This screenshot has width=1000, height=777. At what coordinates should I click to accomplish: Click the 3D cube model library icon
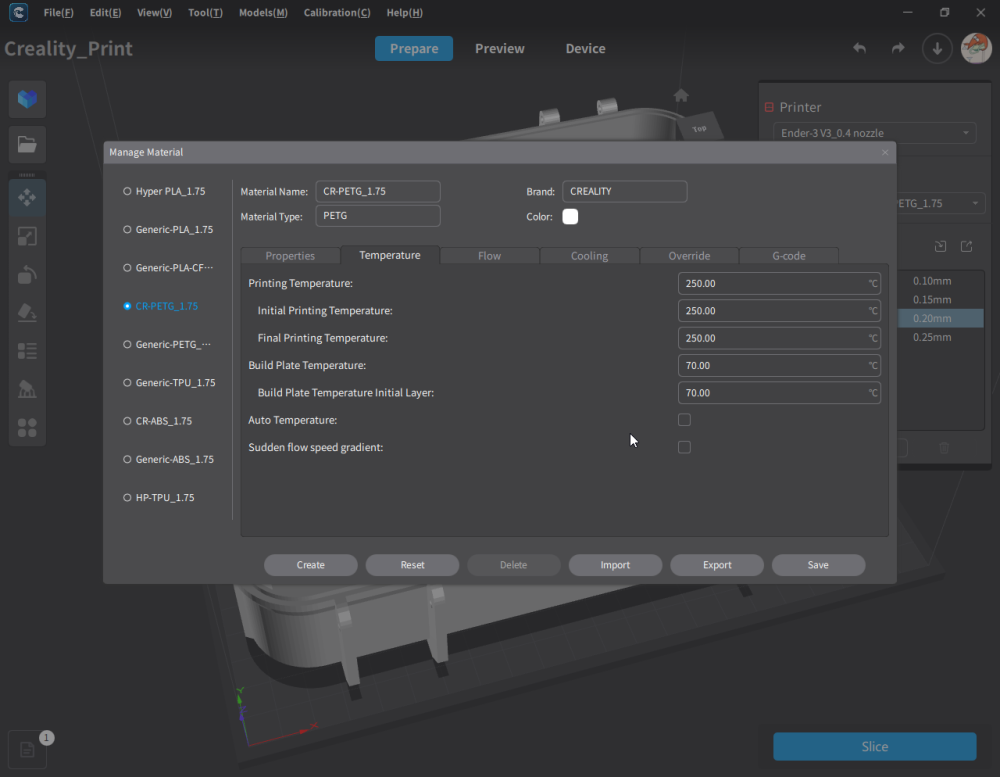point(27,99)
